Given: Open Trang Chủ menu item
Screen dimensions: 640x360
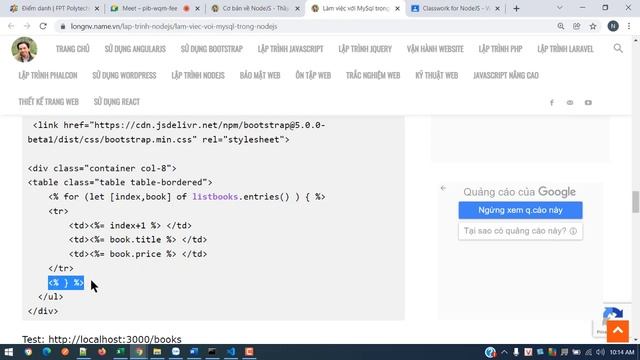Looking at the screenshot, I should pyautogui.click(x=73, y=49).
